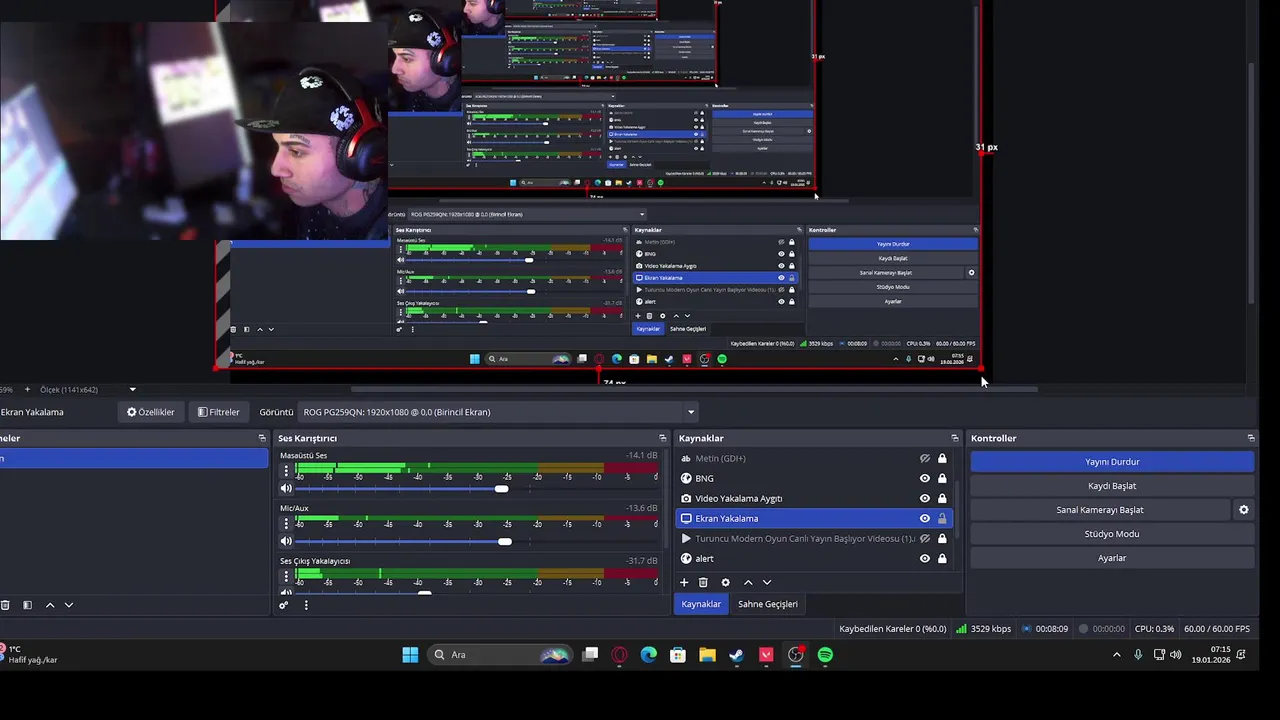Hide the Video Yakalama Aygıtı source
Screen dimensions: 1280x720
[925, 498]
